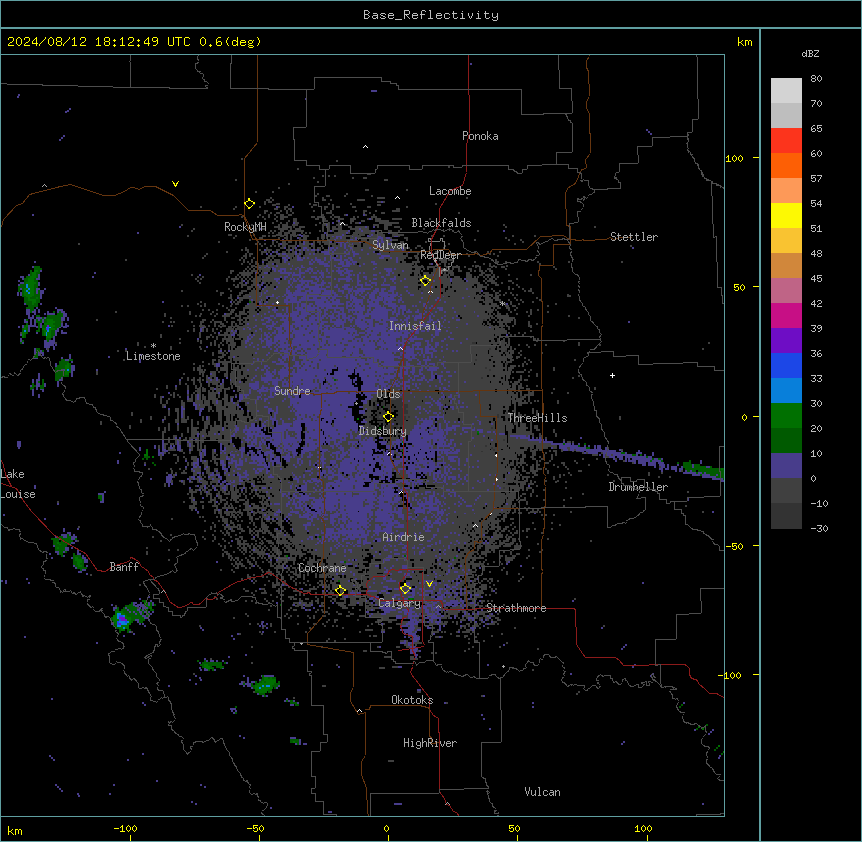Pick the magenta swatch in dBZ legend
Viewport: 862px width, 842px height.
(786, 315)
